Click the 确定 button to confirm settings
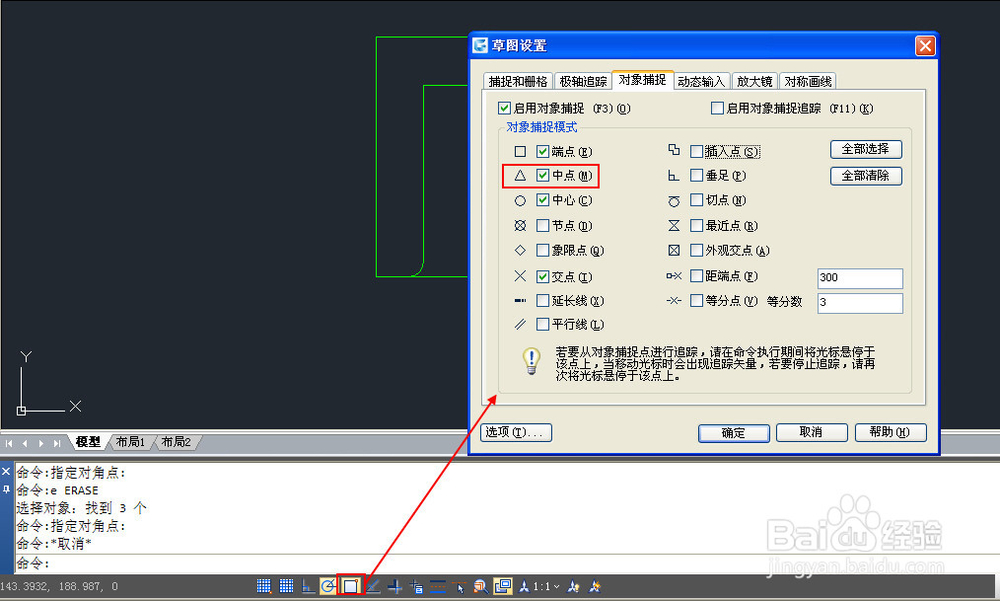 pyautogui.click(x=733, y=433)
